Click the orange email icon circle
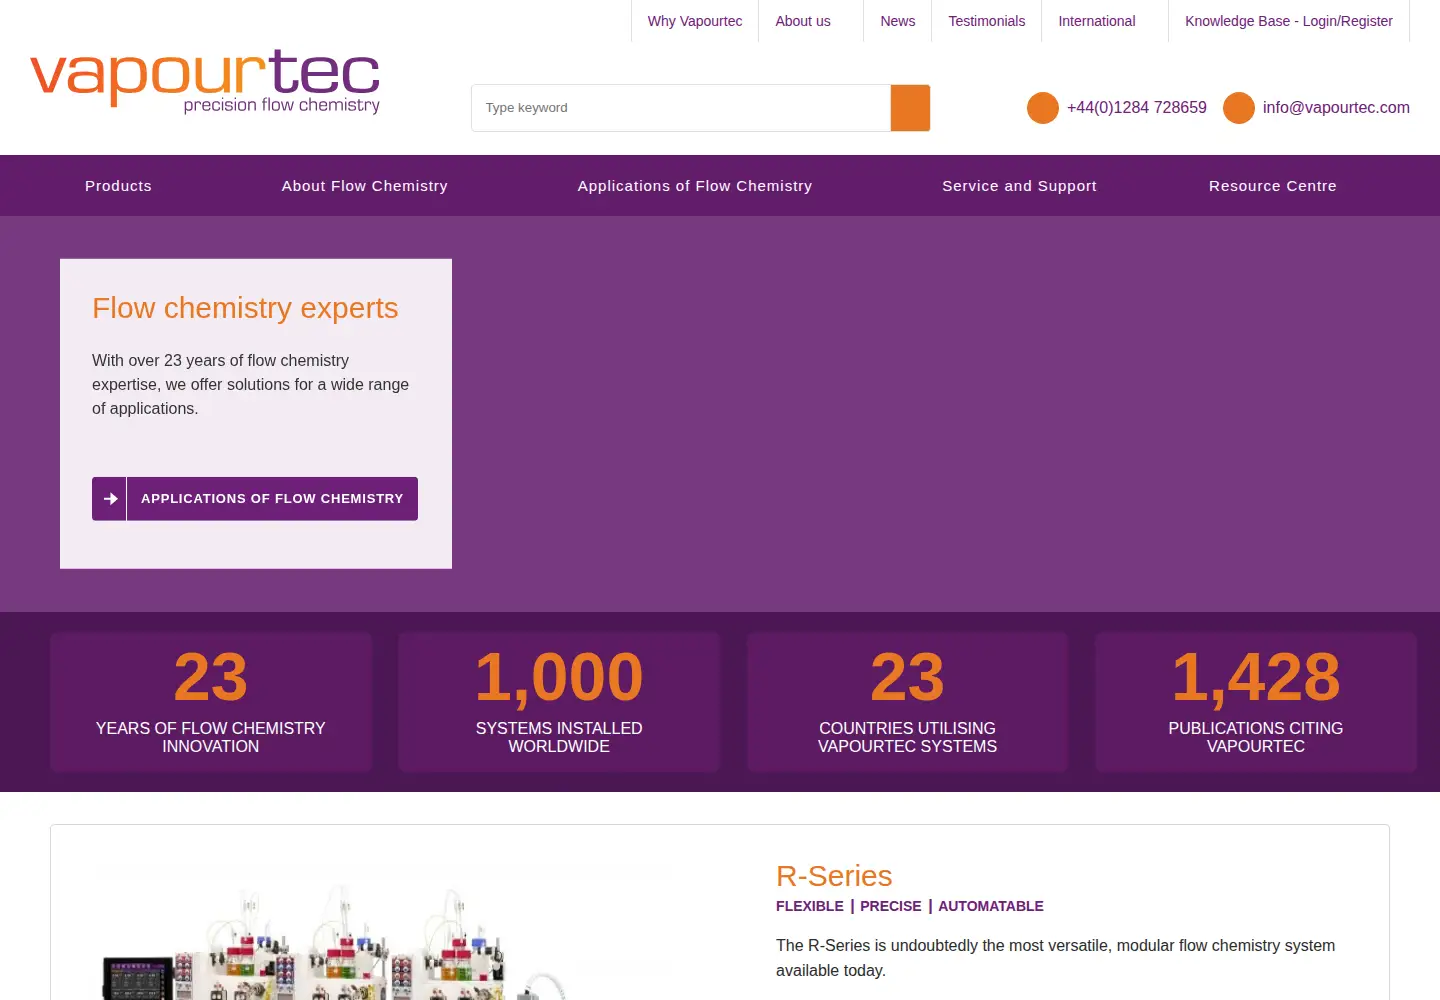 (x=1239, y=108)
